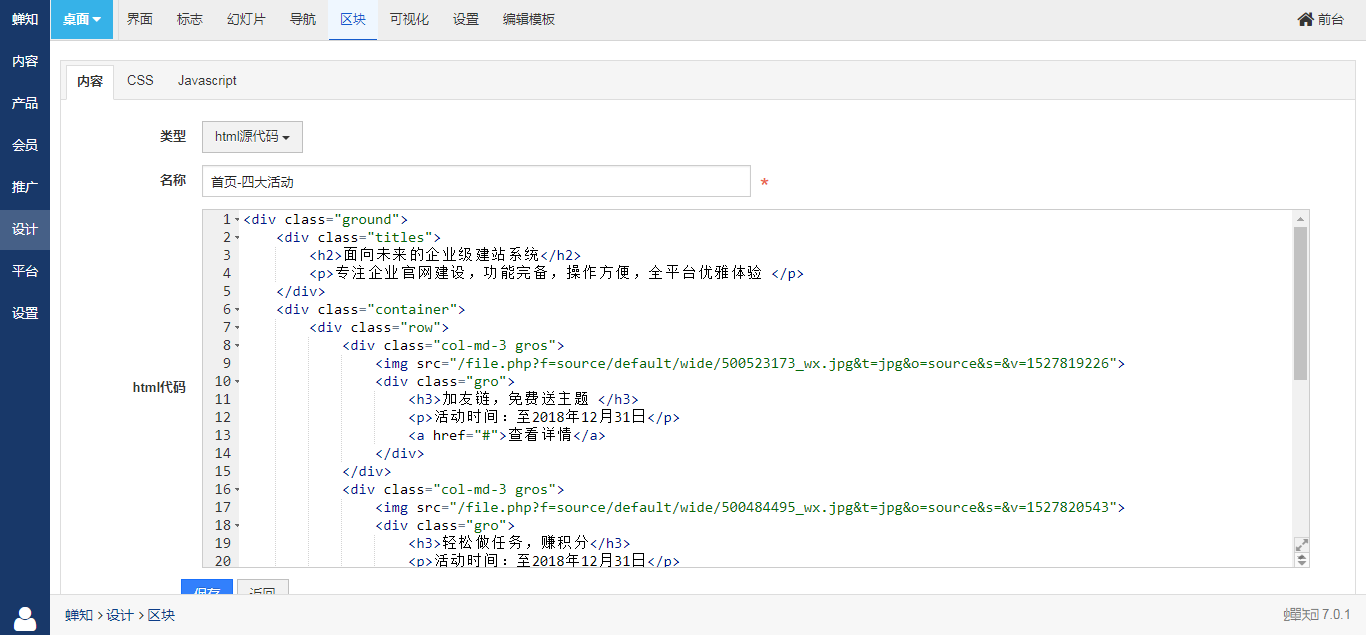Open 会员 section in sidebar
The image size is (1366, 635).
pos(25,145)
